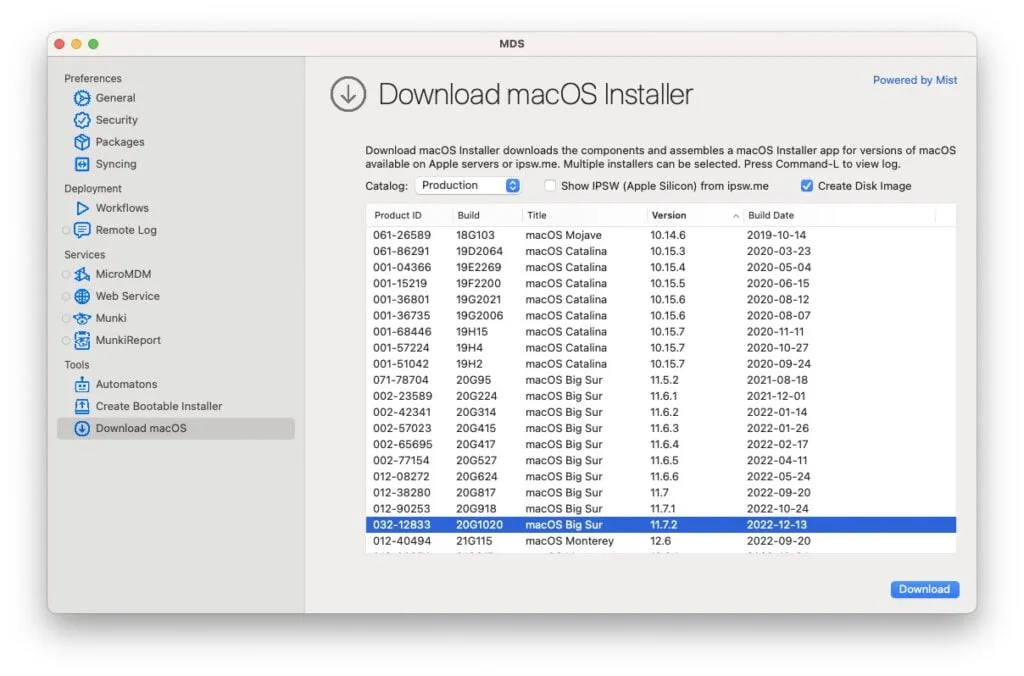
Task: Toggle Munki status indicator
Action: (66, 318)
